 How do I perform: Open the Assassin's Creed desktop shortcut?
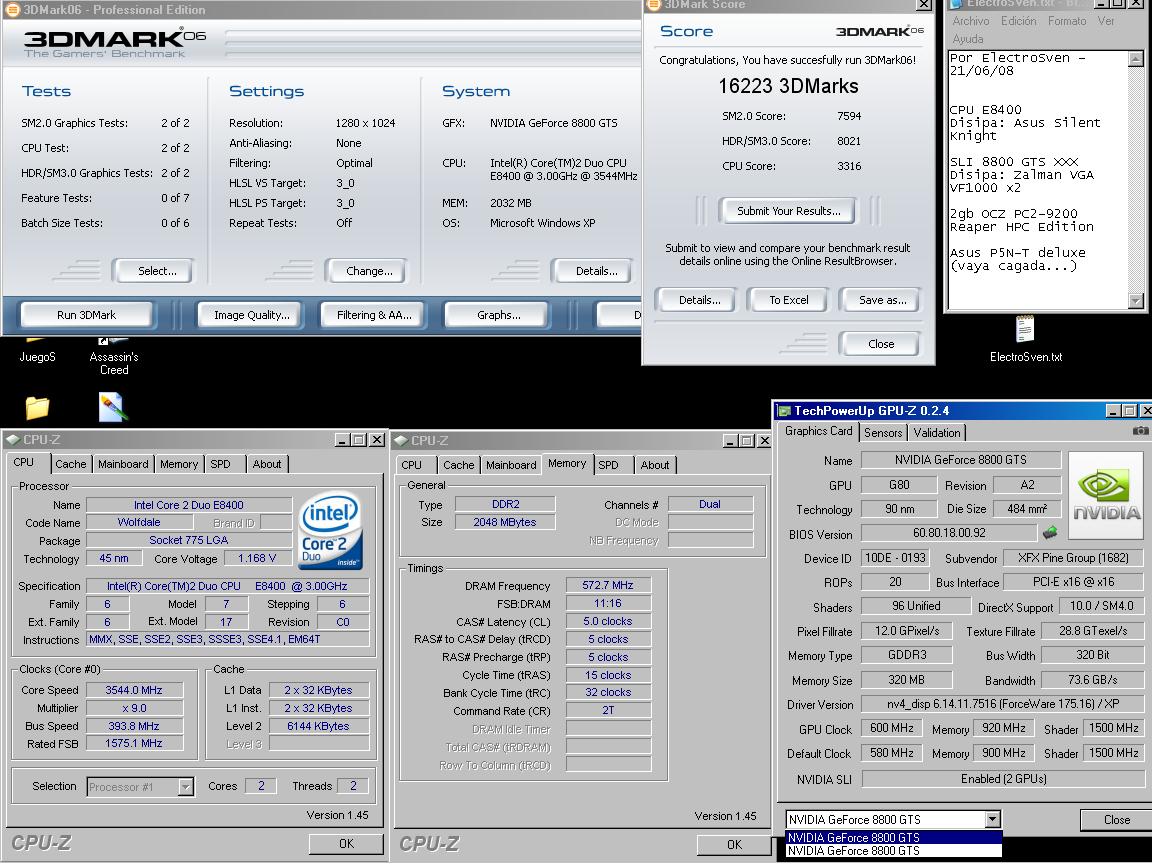(114, 358)
